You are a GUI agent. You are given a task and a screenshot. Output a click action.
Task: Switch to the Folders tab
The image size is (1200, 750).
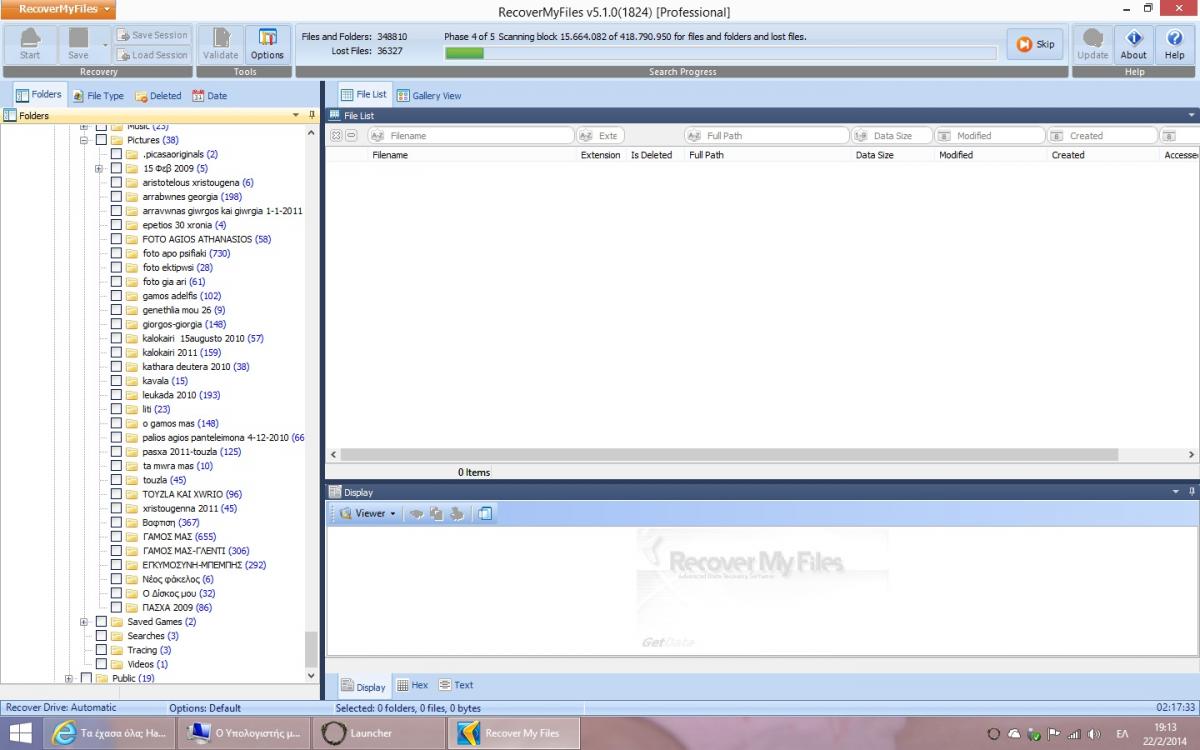coord(39,95)
